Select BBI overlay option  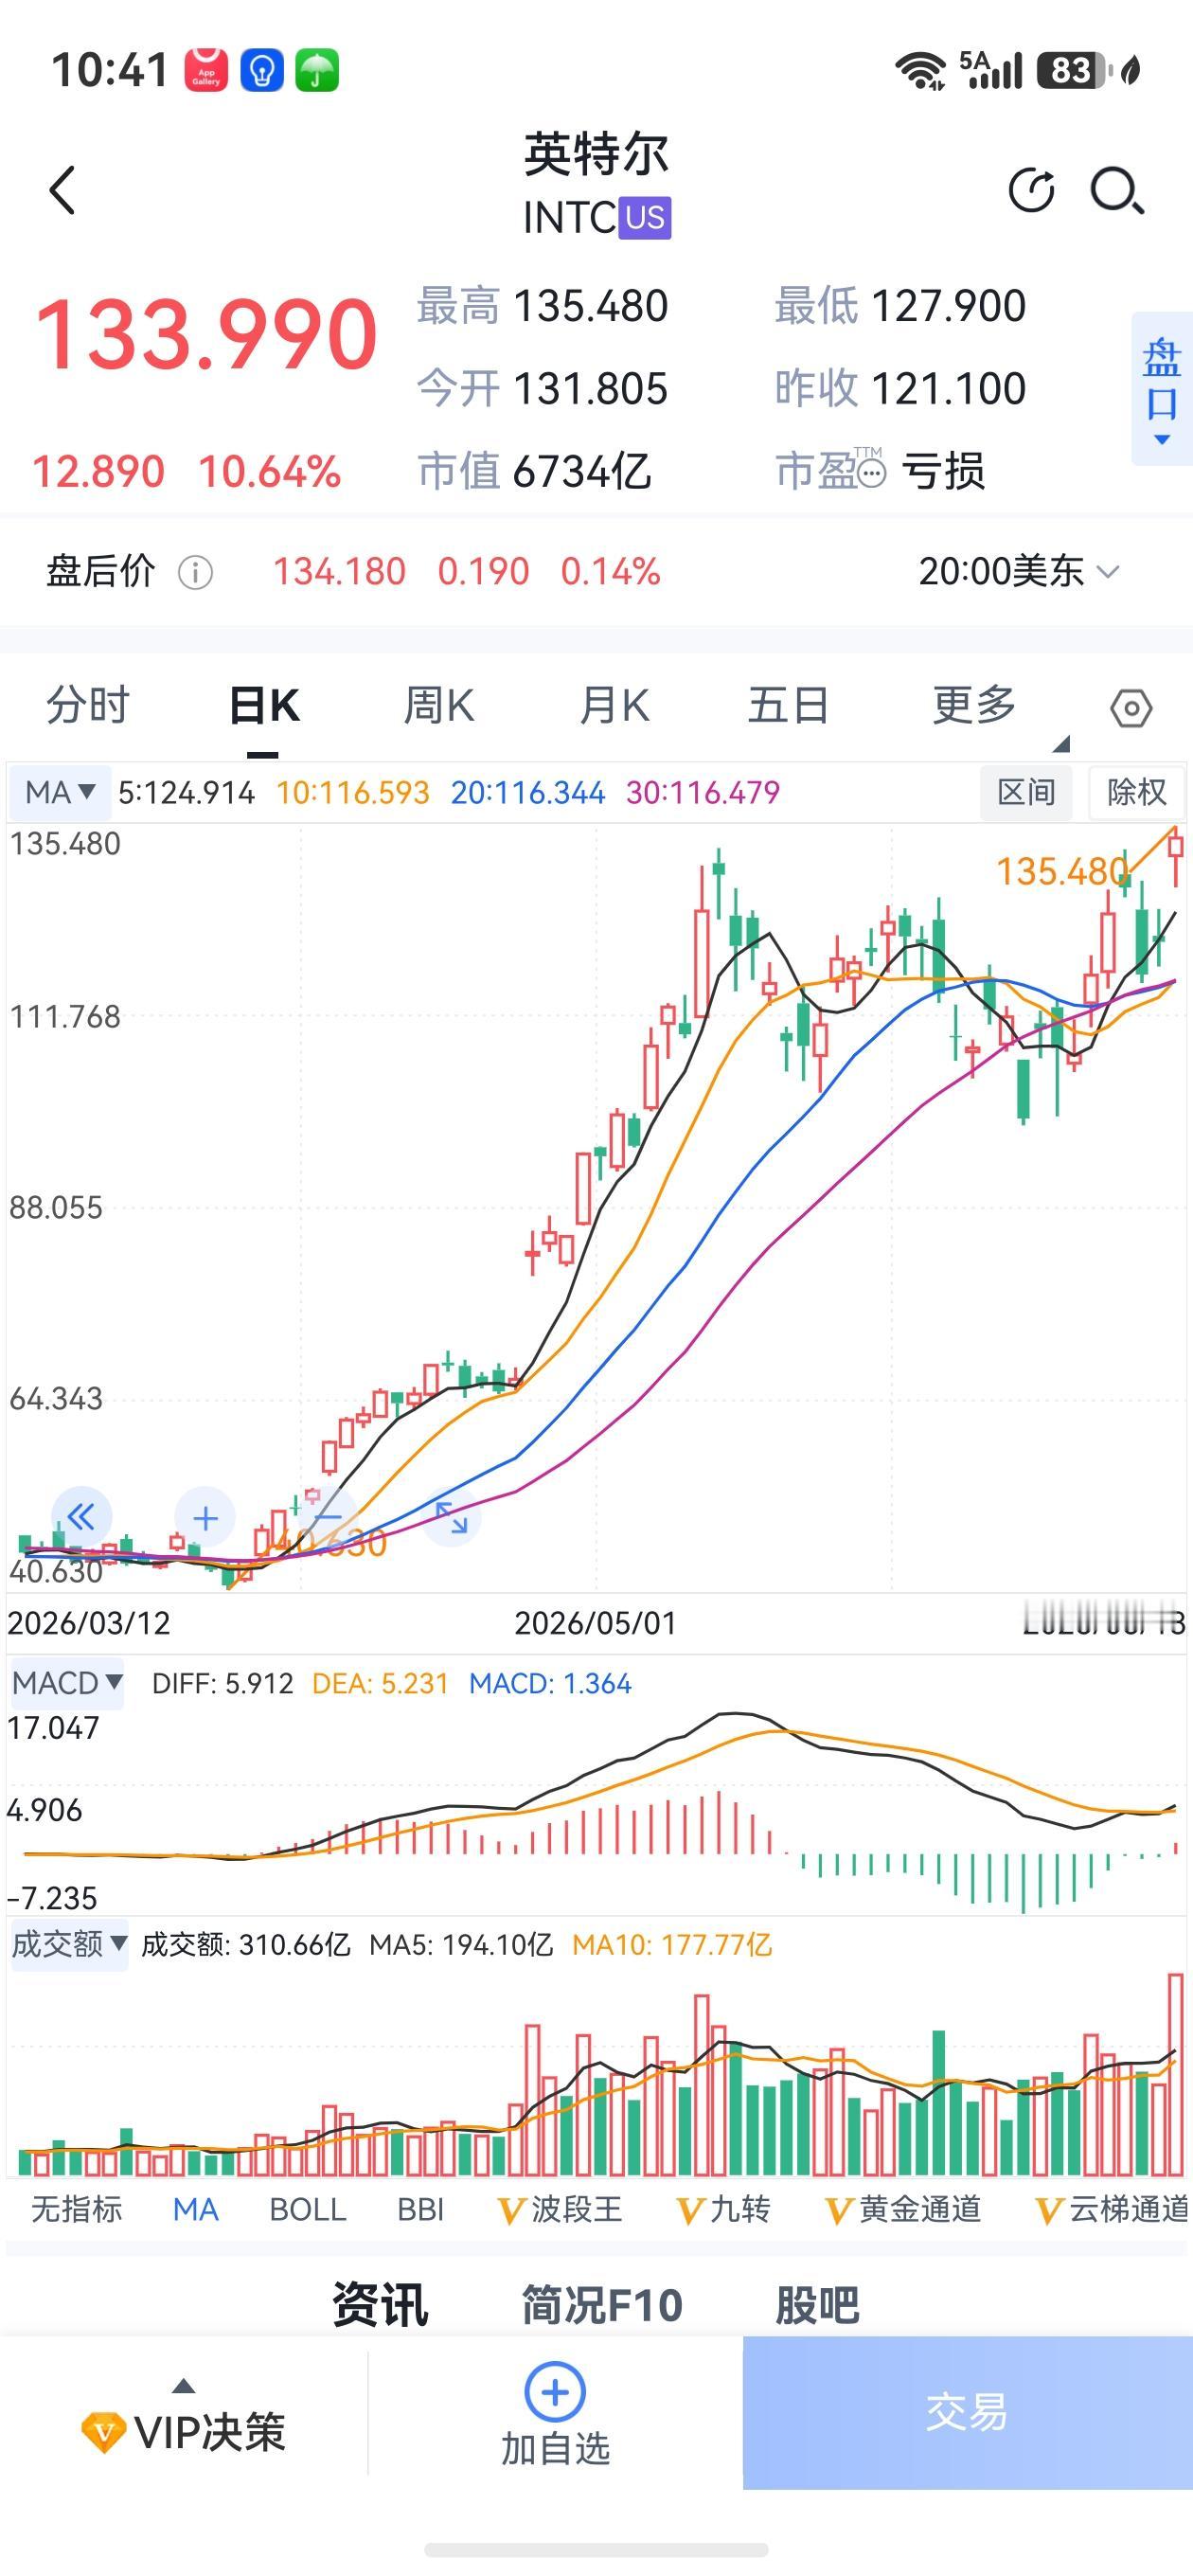click(x=421, y=2210)
